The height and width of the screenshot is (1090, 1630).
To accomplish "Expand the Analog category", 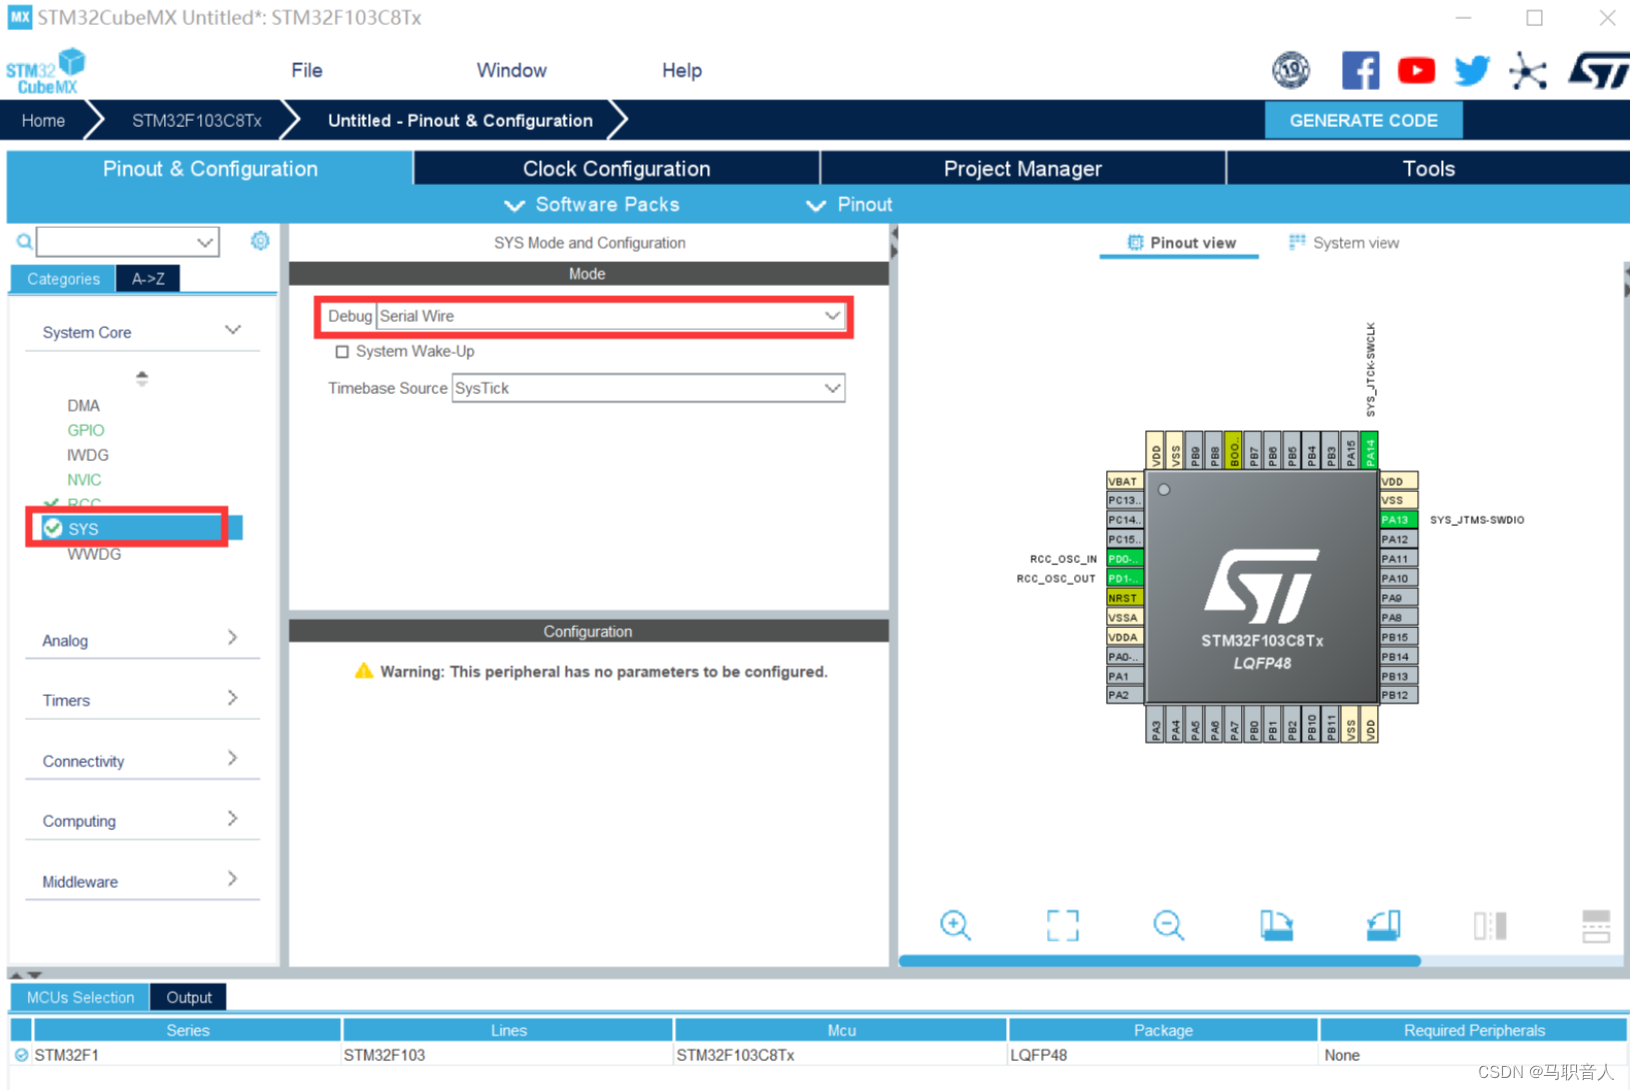I will click(x=232, y=638).
